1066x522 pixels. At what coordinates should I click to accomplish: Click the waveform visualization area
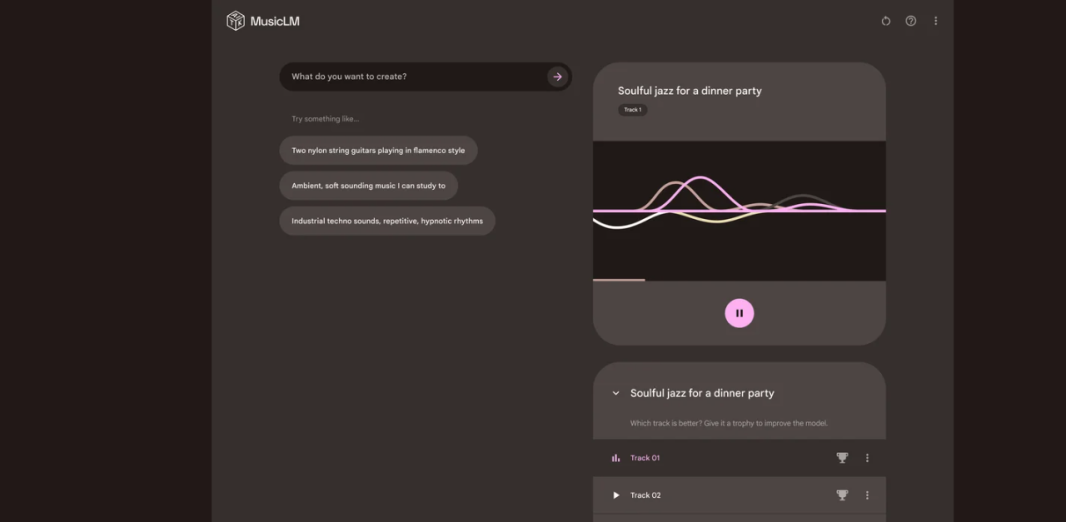pyautogui.click(x=739, y=211)
